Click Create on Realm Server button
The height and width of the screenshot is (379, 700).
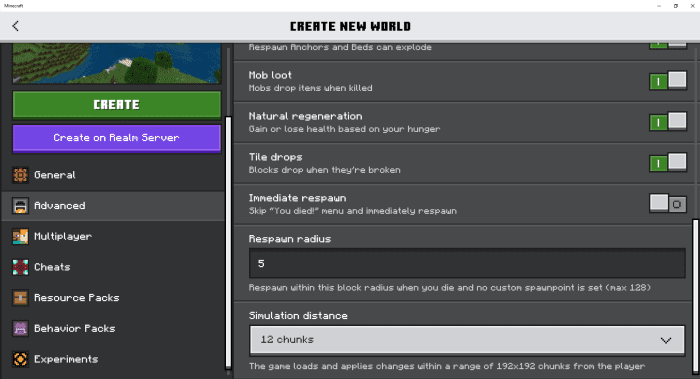(x=117, y=138)
